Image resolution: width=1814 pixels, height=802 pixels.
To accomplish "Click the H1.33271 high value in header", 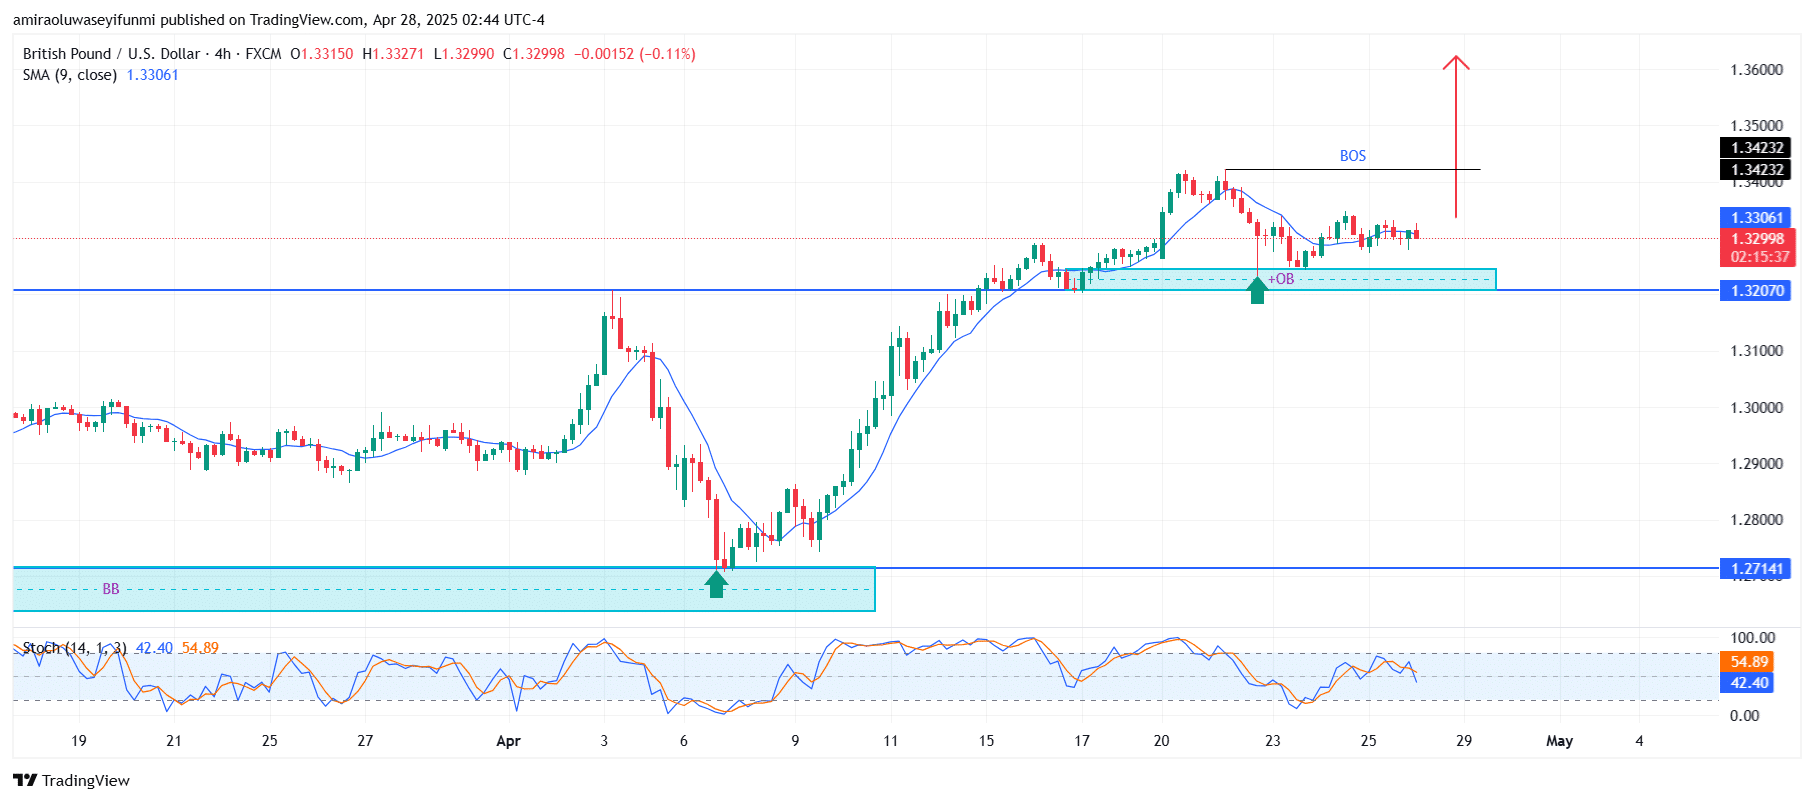I will click(x=393, y=54).
